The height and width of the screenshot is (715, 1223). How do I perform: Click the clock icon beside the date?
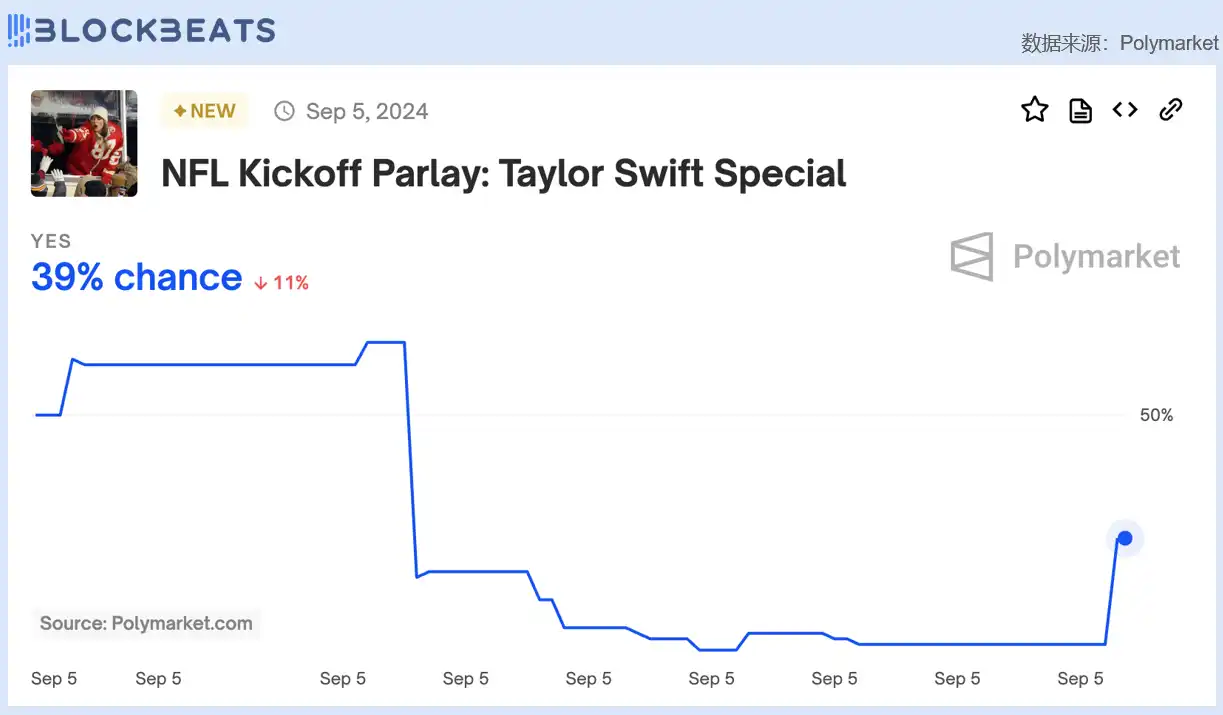tap(285, 111)
